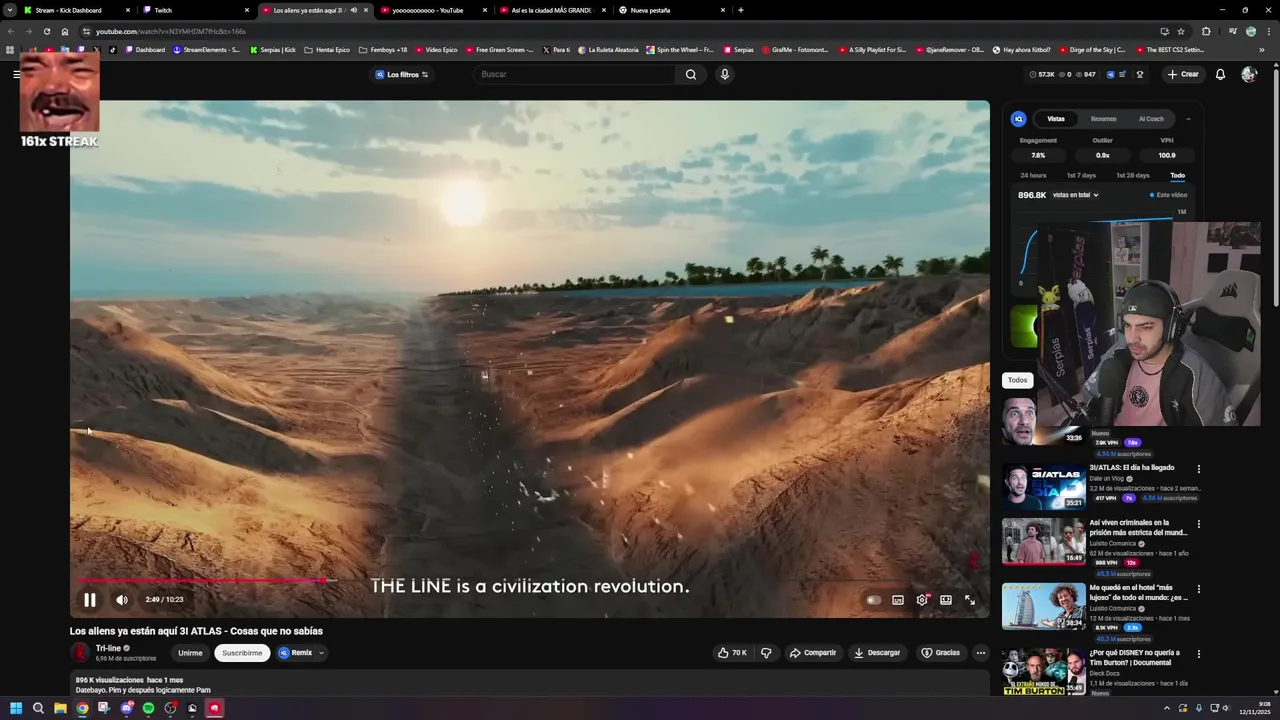Select the AI Coach tab
Screen dimensions: 1280x720
click(1152, 119)
